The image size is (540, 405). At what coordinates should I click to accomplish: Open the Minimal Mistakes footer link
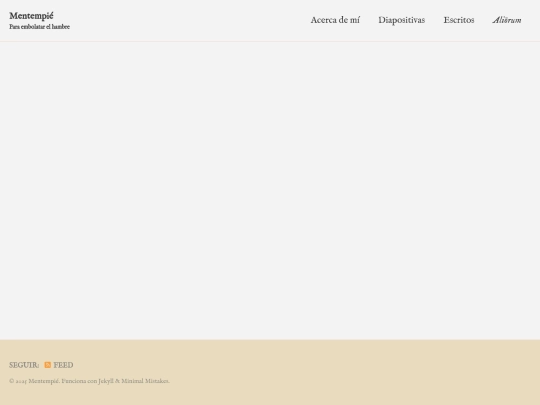tap(145, 381)
